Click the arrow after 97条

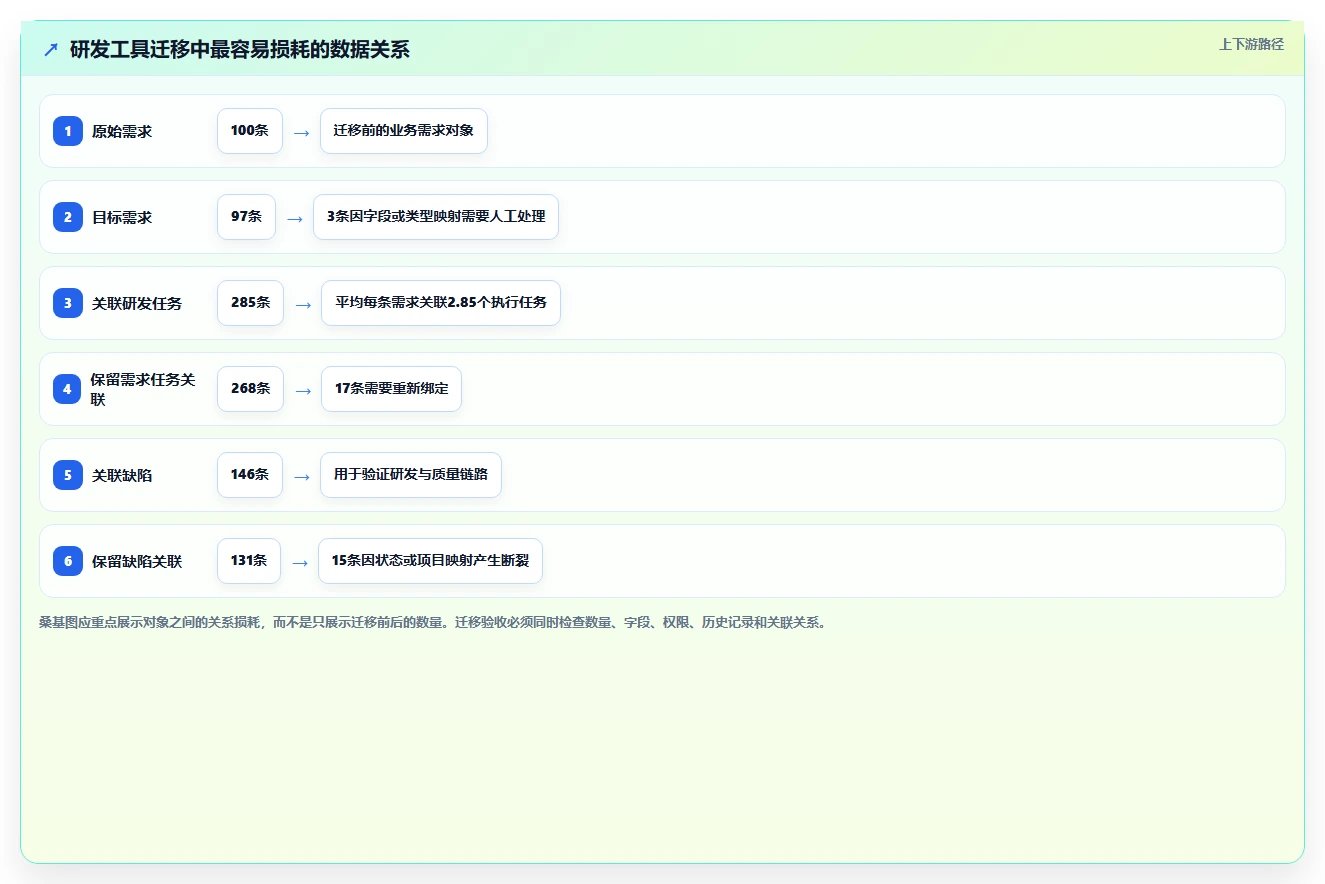pos(295,218)
